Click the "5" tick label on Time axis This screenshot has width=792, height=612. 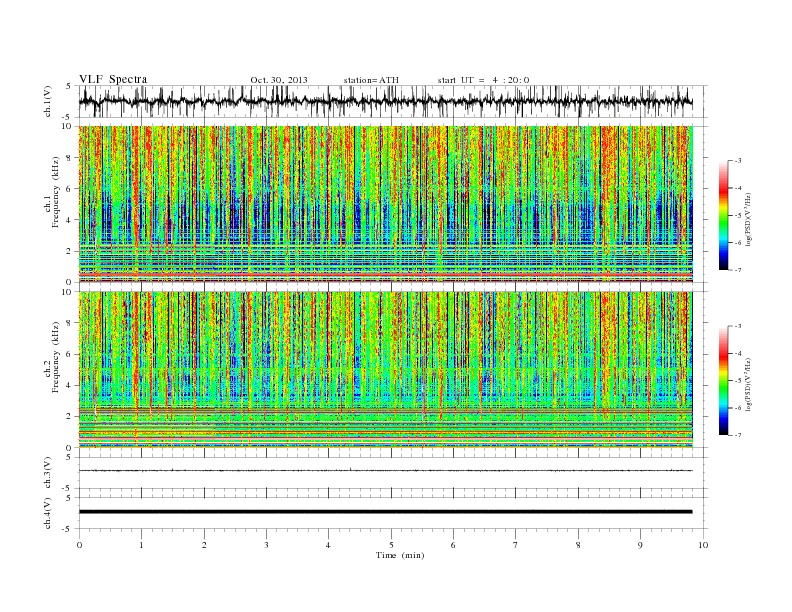coord(391,545)
